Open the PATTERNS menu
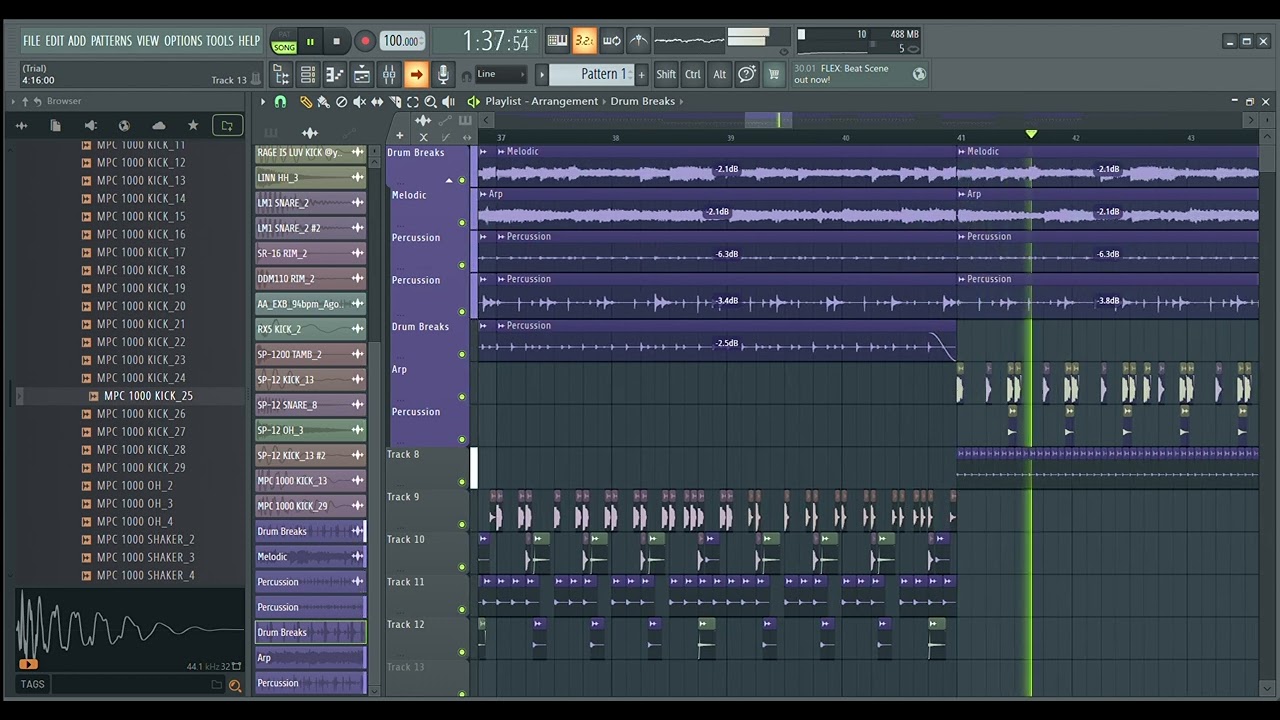The height and width of the screenshot is (720, 1280). coord(111,41)
